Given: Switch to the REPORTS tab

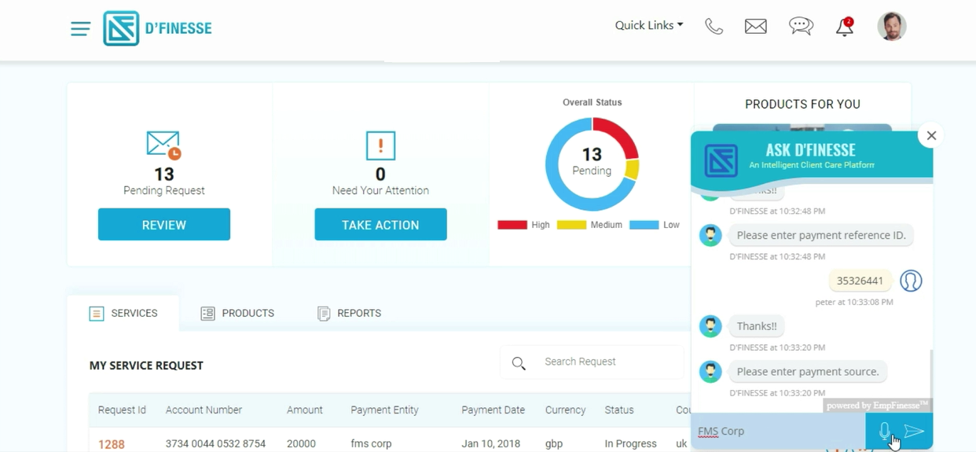Looking at the screenshot, I should tap(349, 313).
